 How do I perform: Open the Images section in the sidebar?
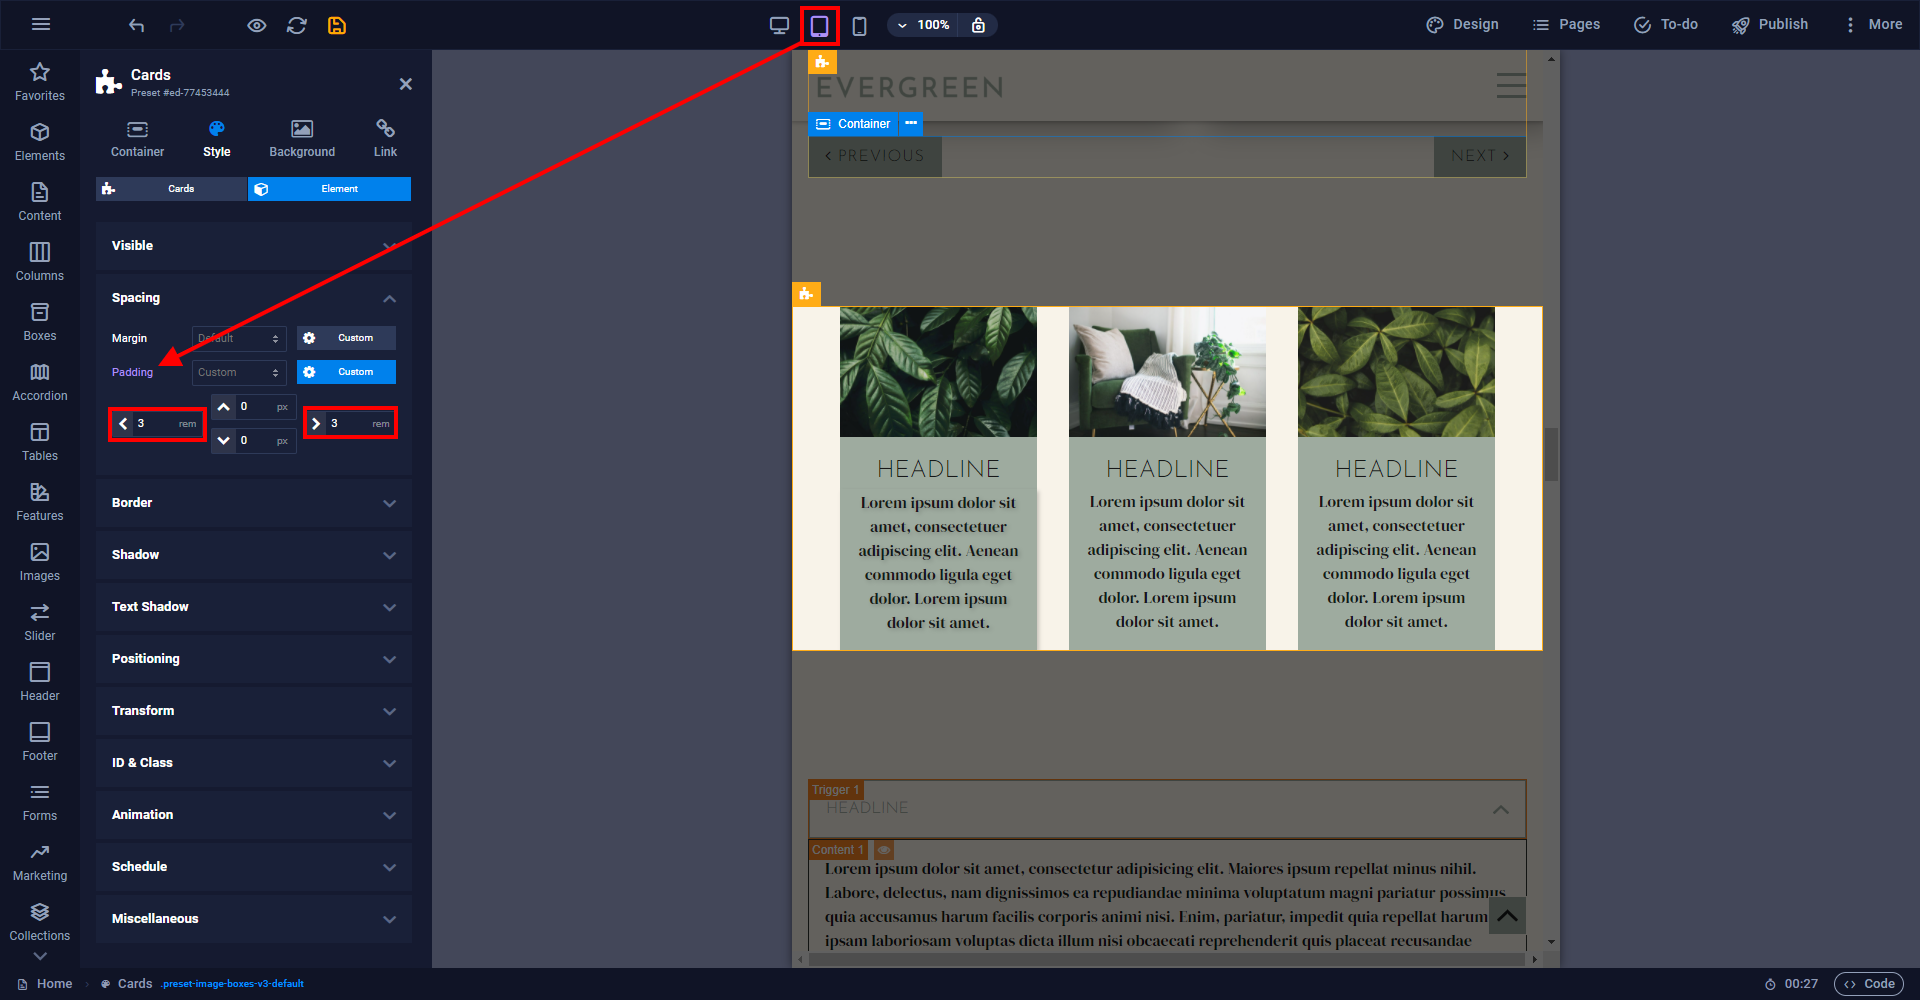point(40,562)
